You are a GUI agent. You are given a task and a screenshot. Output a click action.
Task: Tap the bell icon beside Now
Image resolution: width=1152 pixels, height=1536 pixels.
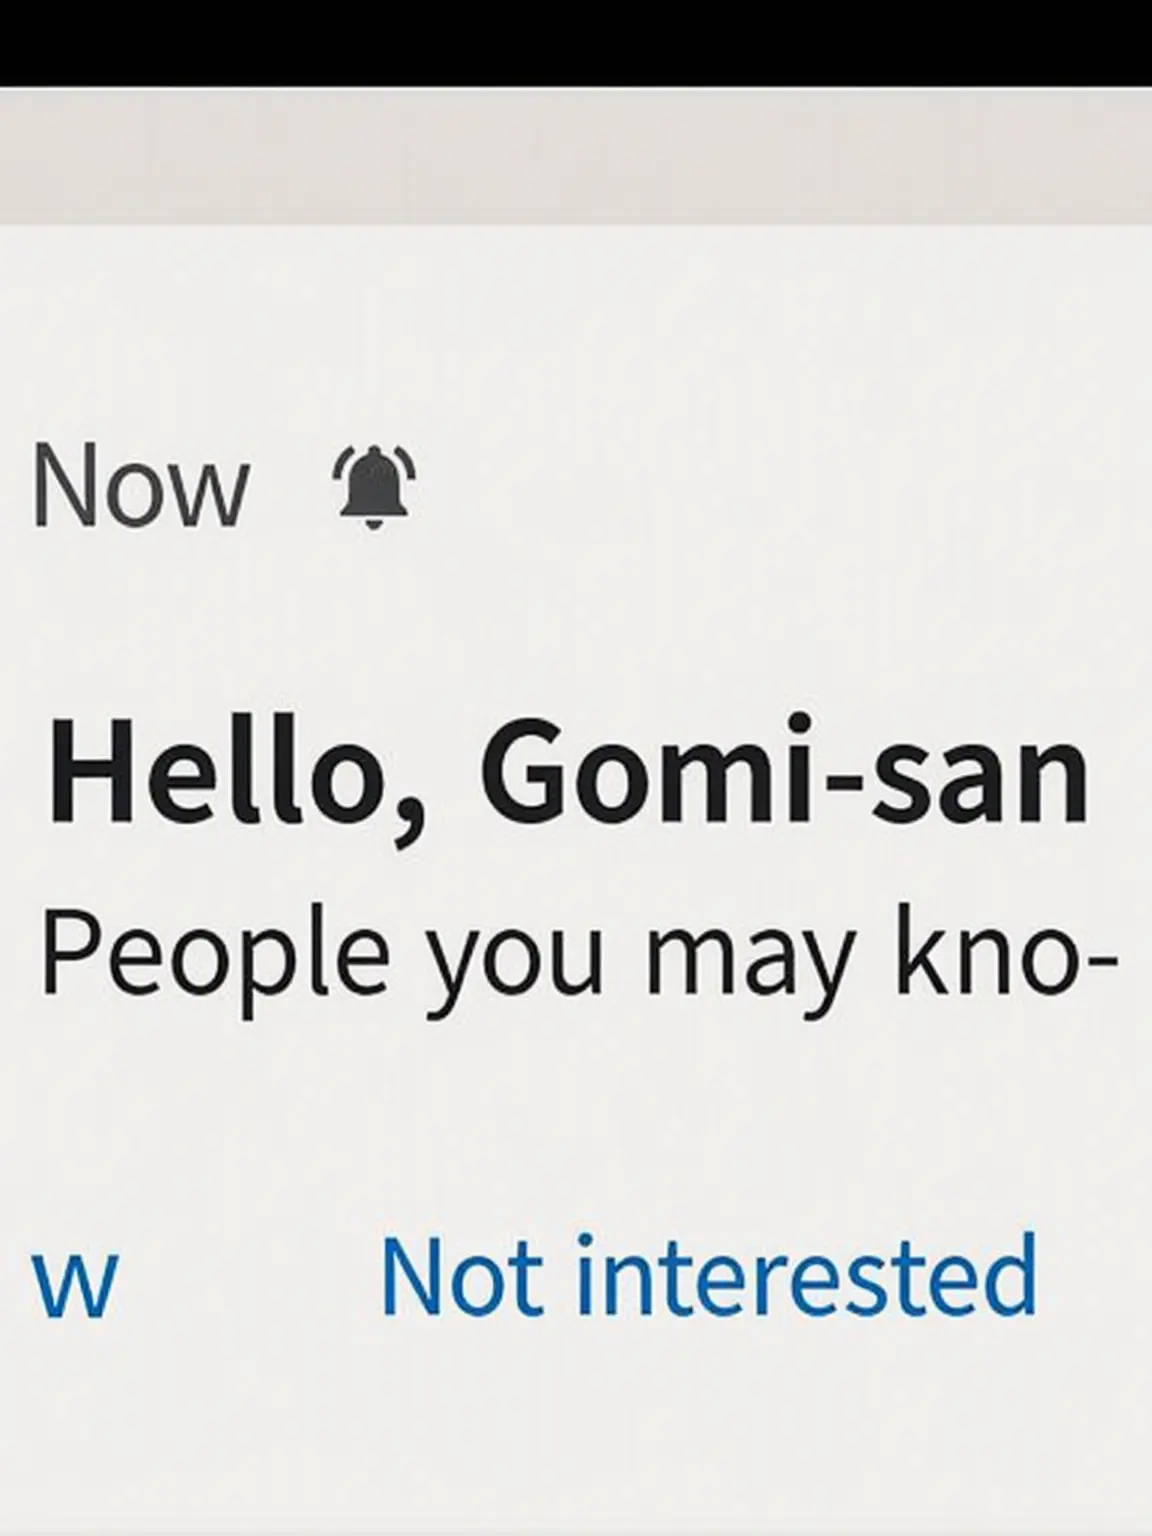[374, 487]
